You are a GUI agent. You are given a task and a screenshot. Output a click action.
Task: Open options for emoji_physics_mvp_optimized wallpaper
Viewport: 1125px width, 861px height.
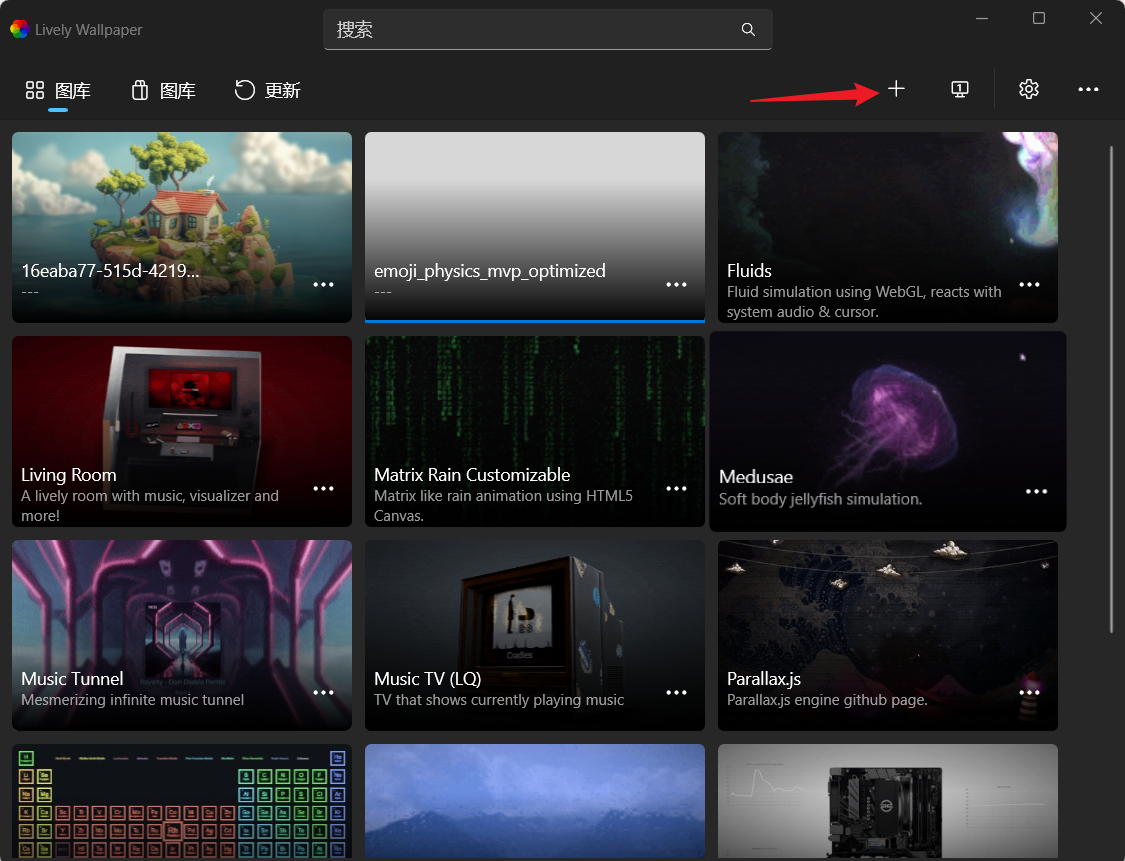pos(677,285)
